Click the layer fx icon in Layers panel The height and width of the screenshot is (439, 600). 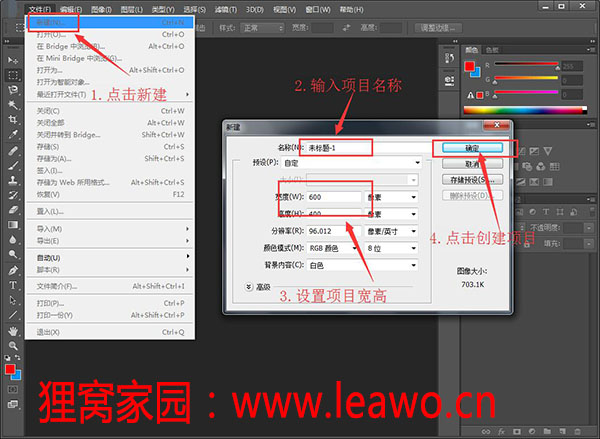(x=501, y=431)
